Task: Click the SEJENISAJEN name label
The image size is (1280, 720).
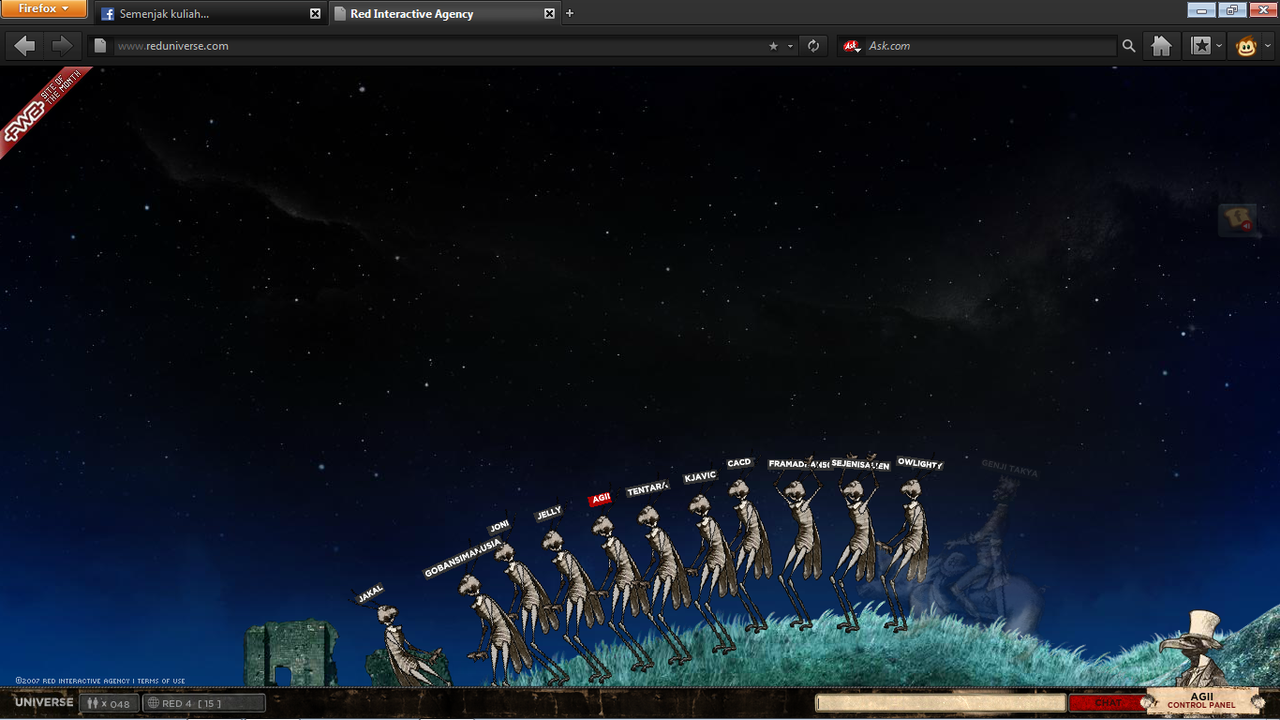Action: pos(860,465)
